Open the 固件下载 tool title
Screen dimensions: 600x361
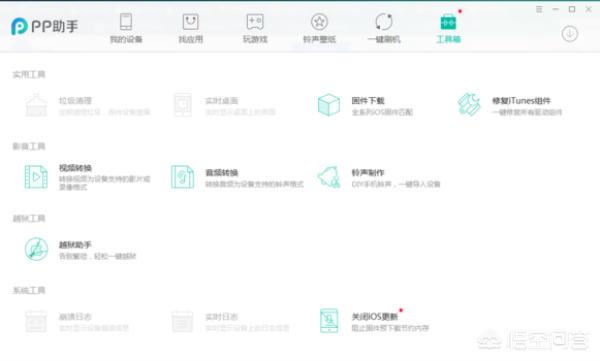click(x=368, y=101)
